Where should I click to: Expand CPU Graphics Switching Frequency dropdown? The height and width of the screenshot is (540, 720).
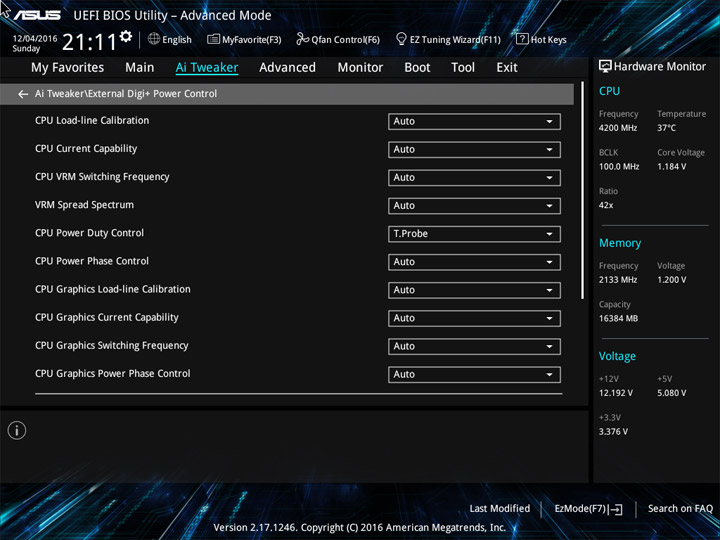(x=474, y=346)
